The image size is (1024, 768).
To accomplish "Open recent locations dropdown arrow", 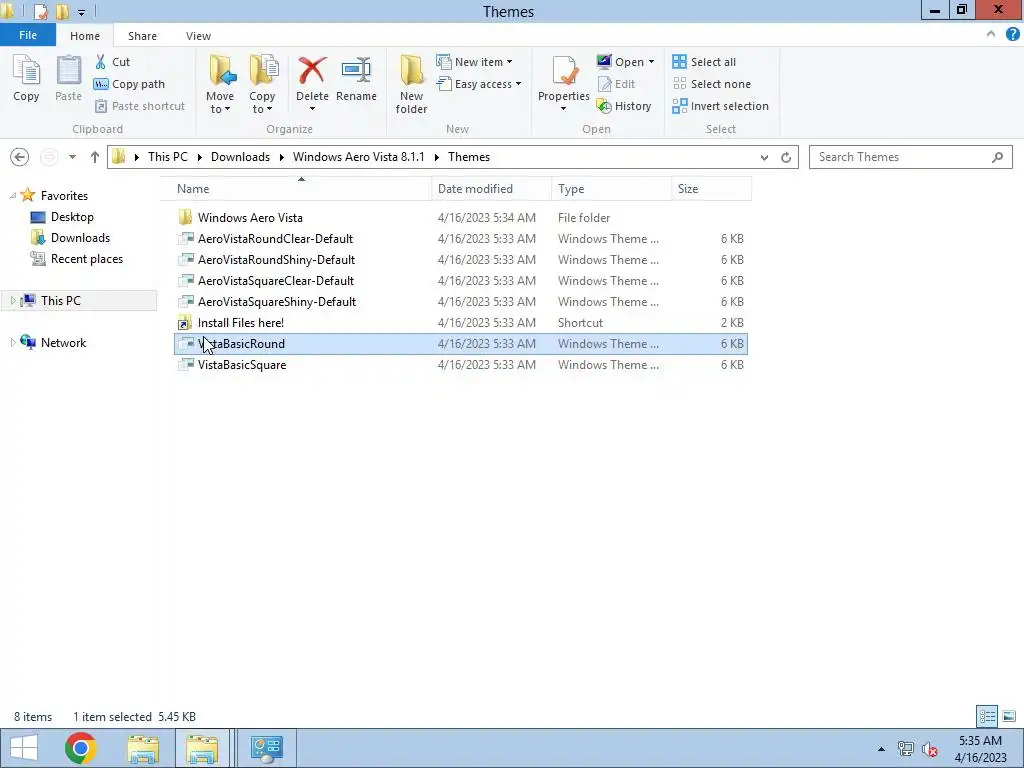I will [x=72, y=157].
